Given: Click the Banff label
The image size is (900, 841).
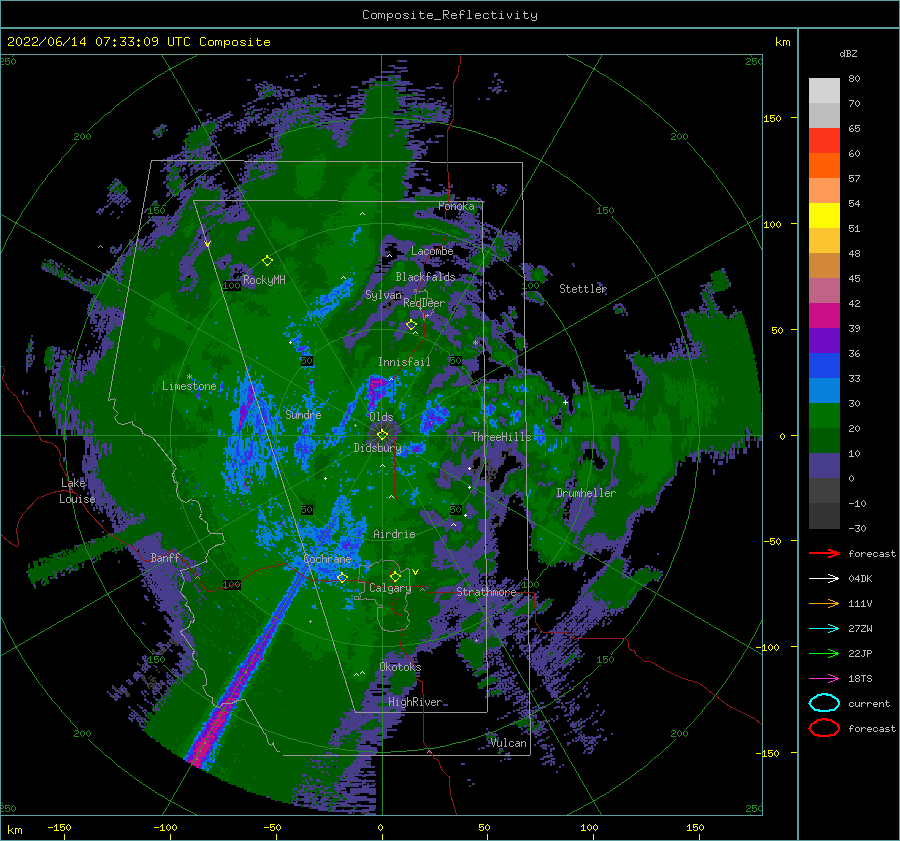Looking at the screenshot, I should (165, 557).
